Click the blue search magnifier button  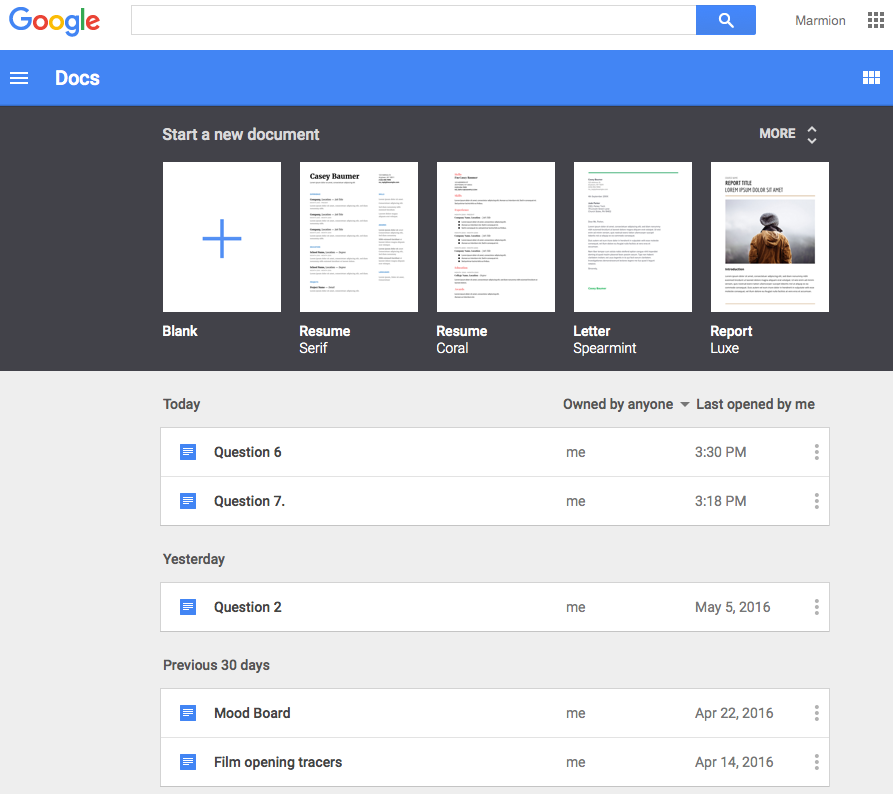[726, 20]
